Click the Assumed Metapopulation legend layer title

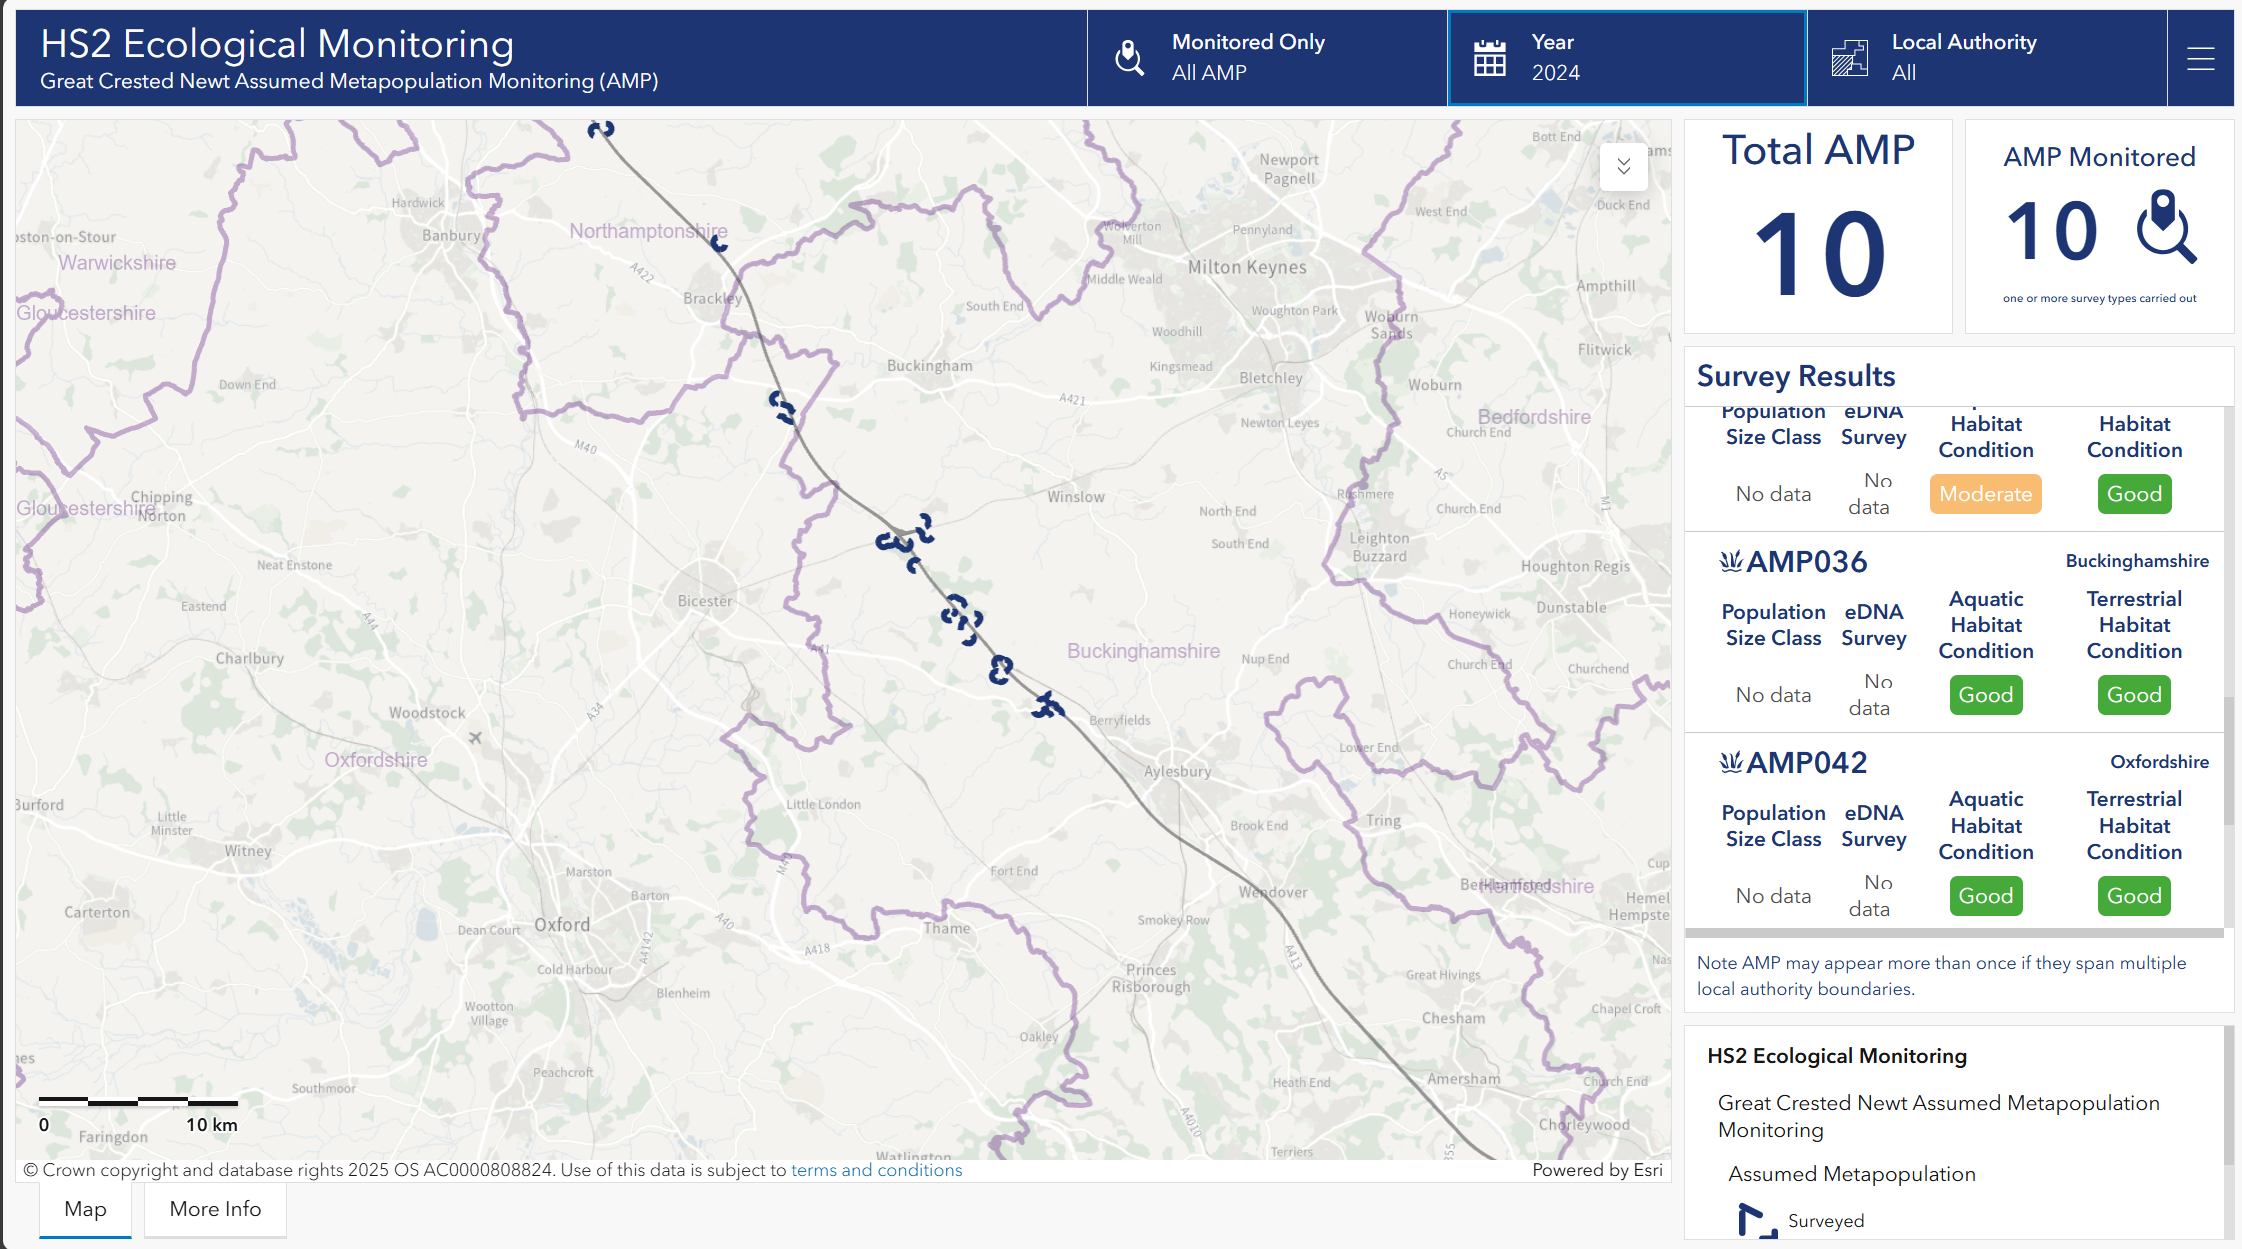point(1852,1174)
